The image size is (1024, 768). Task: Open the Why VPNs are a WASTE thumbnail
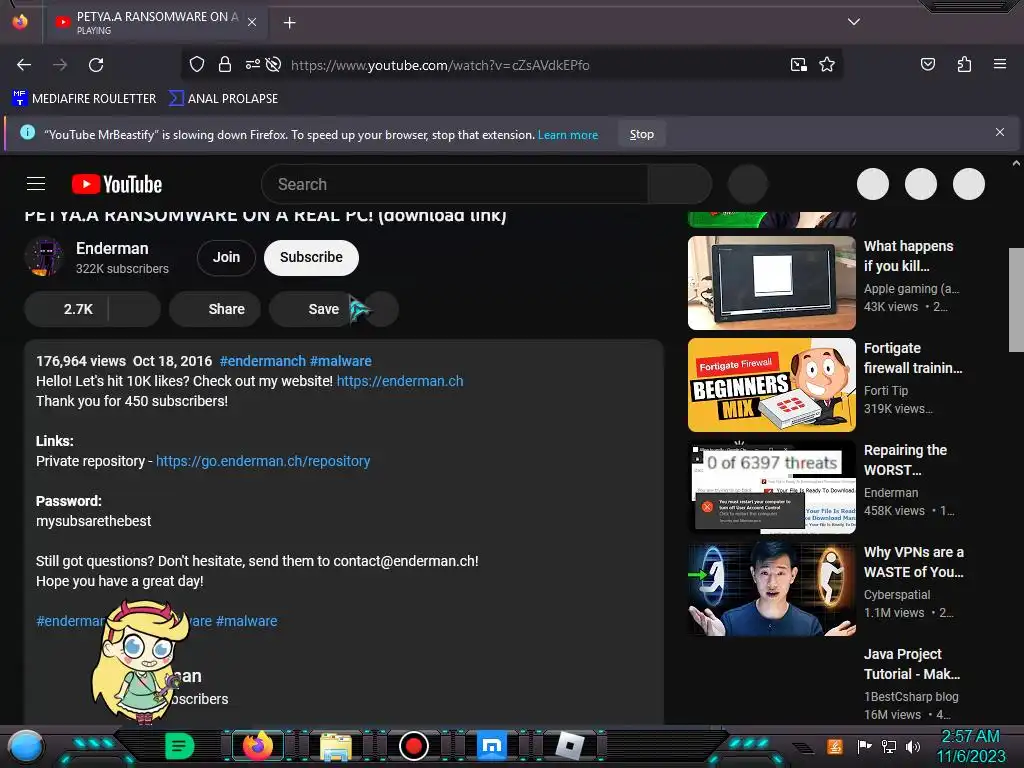click(x=772, y=588)
